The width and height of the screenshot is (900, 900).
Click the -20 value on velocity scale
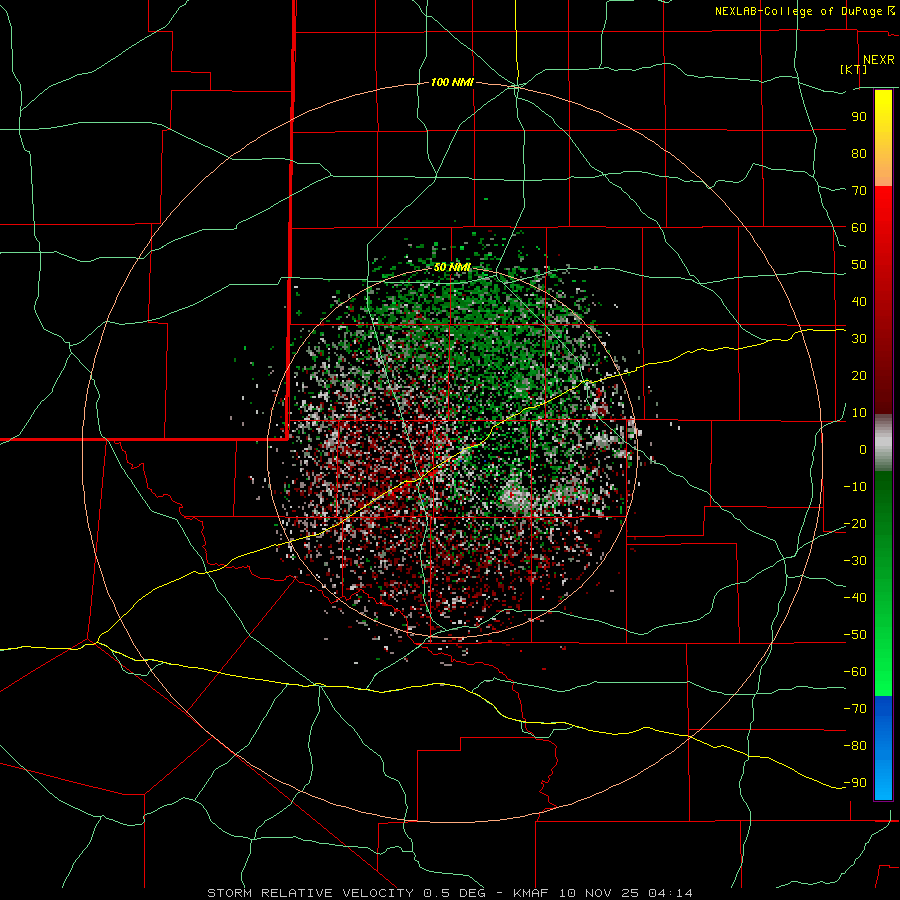[x=855, y=523]
